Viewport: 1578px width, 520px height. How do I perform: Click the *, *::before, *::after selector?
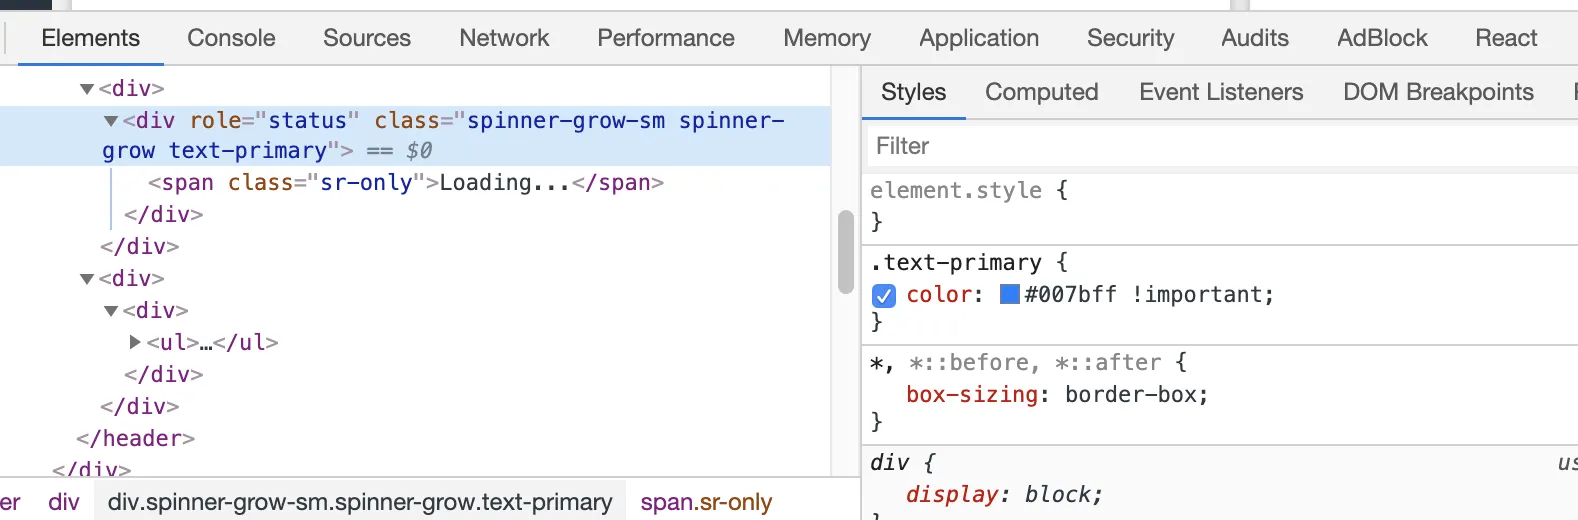[x=1016, y=362]
